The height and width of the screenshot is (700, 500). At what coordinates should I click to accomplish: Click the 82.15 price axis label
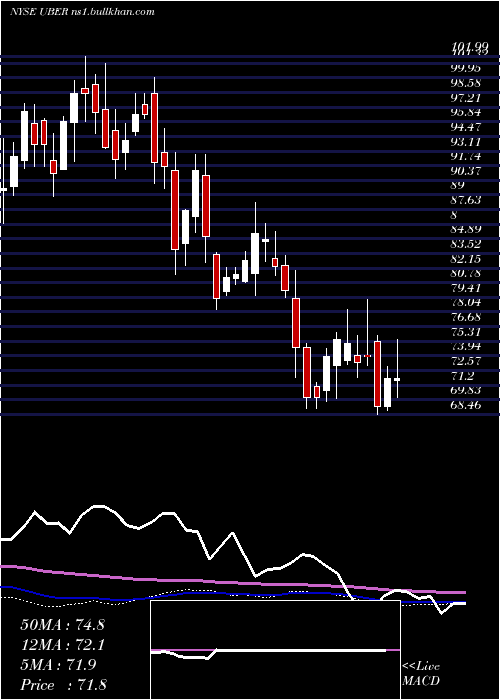point(466,258)
